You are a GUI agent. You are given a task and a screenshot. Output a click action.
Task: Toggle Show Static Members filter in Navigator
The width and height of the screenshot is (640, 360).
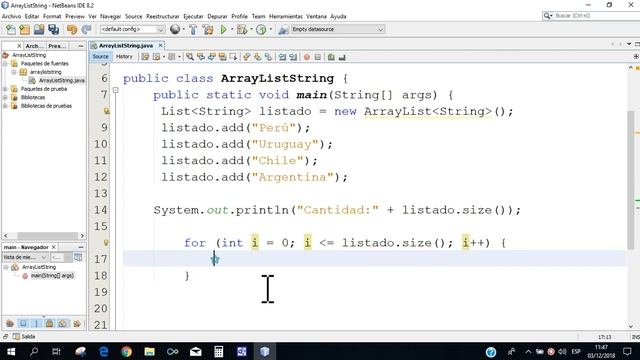(x=36, y=324)
